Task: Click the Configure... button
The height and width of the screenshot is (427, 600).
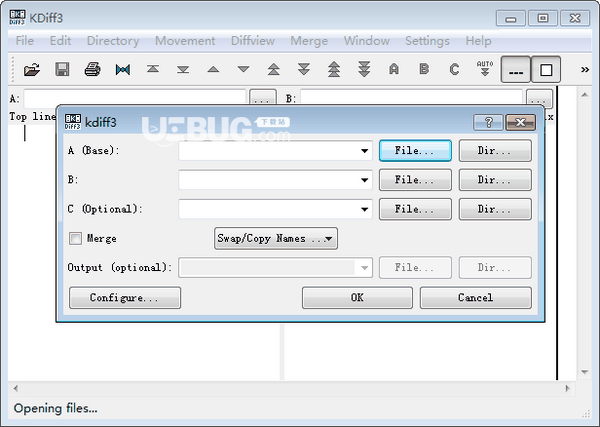Action: (x=125, y=297)
